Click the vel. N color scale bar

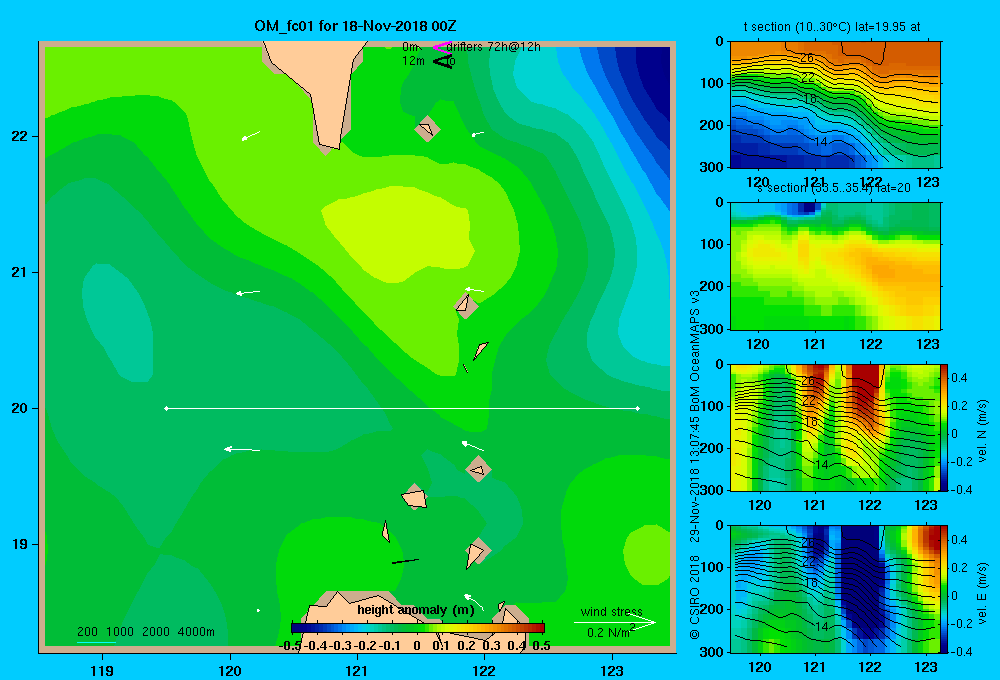[x=944, y=427]
